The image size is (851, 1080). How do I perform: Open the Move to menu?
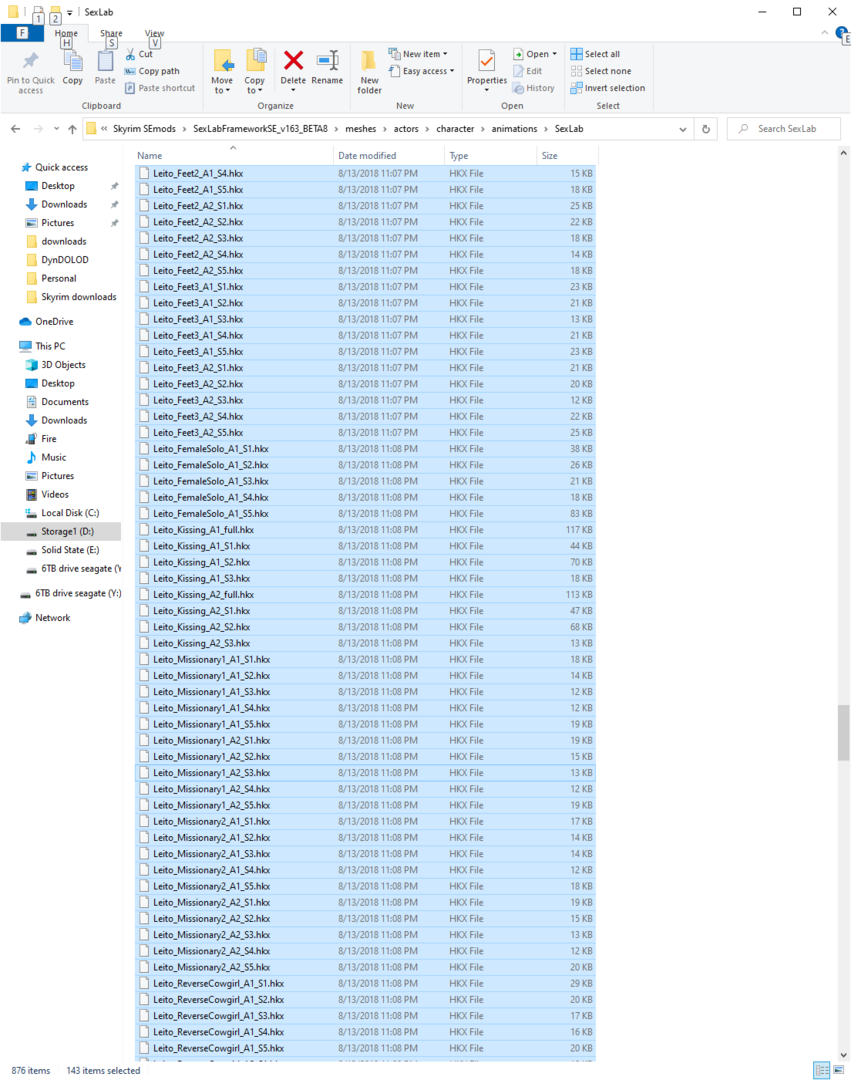click(222, 72)
